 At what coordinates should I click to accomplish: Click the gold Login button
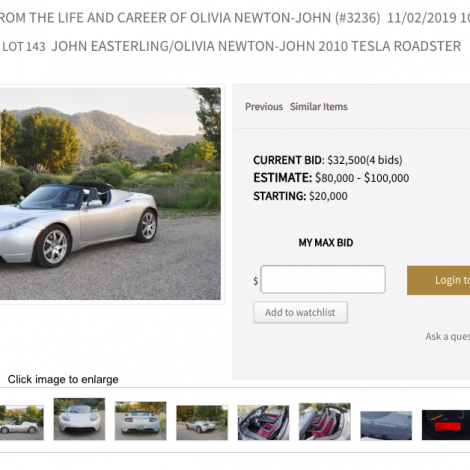(438, 280)
